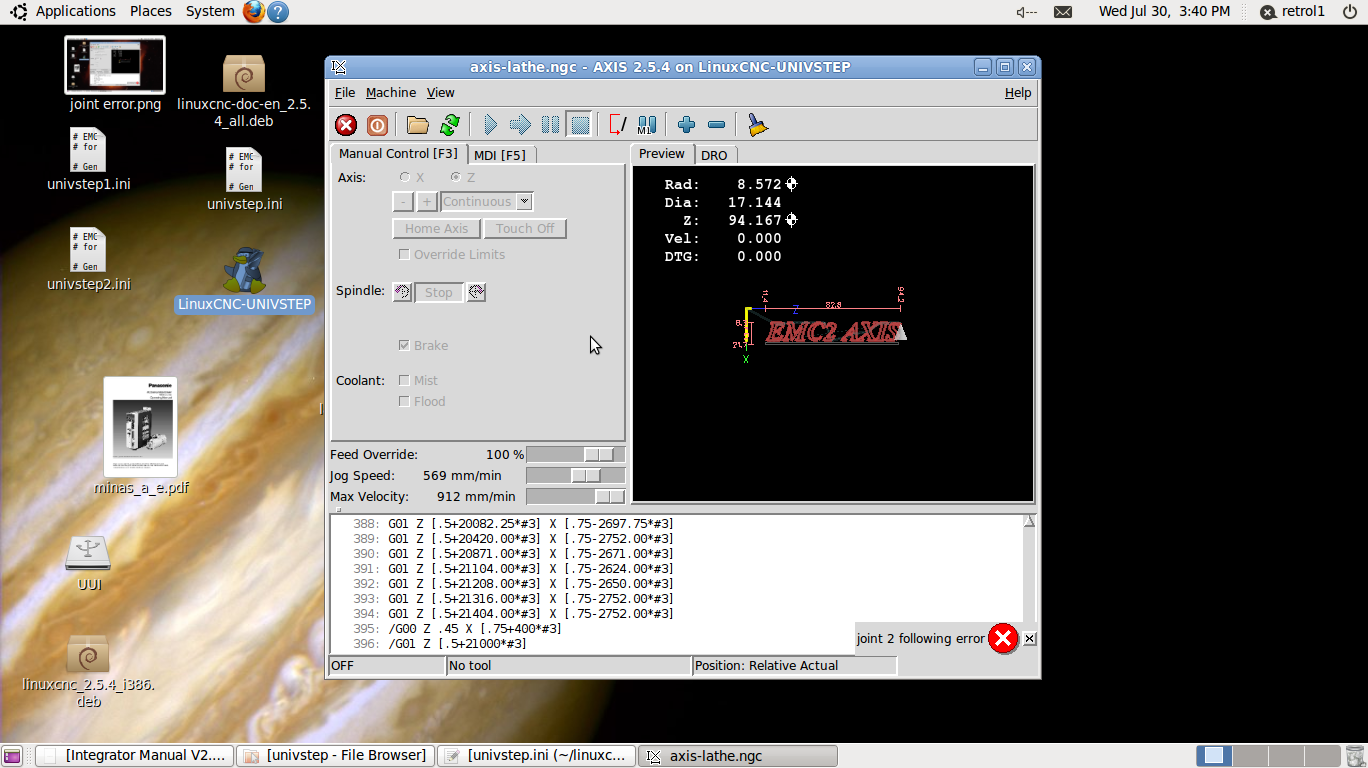The width and height of the screenshot is (1368, 768).
Task: Open the volume control in system tray
Action: [1026, 12]
